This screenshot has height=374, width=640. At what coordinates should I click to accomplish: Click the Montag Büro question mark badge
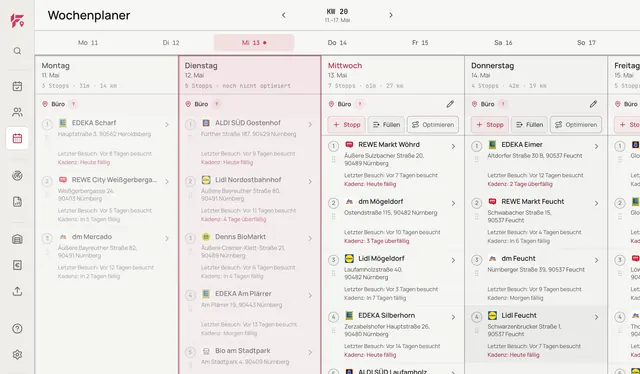[73, 104]
